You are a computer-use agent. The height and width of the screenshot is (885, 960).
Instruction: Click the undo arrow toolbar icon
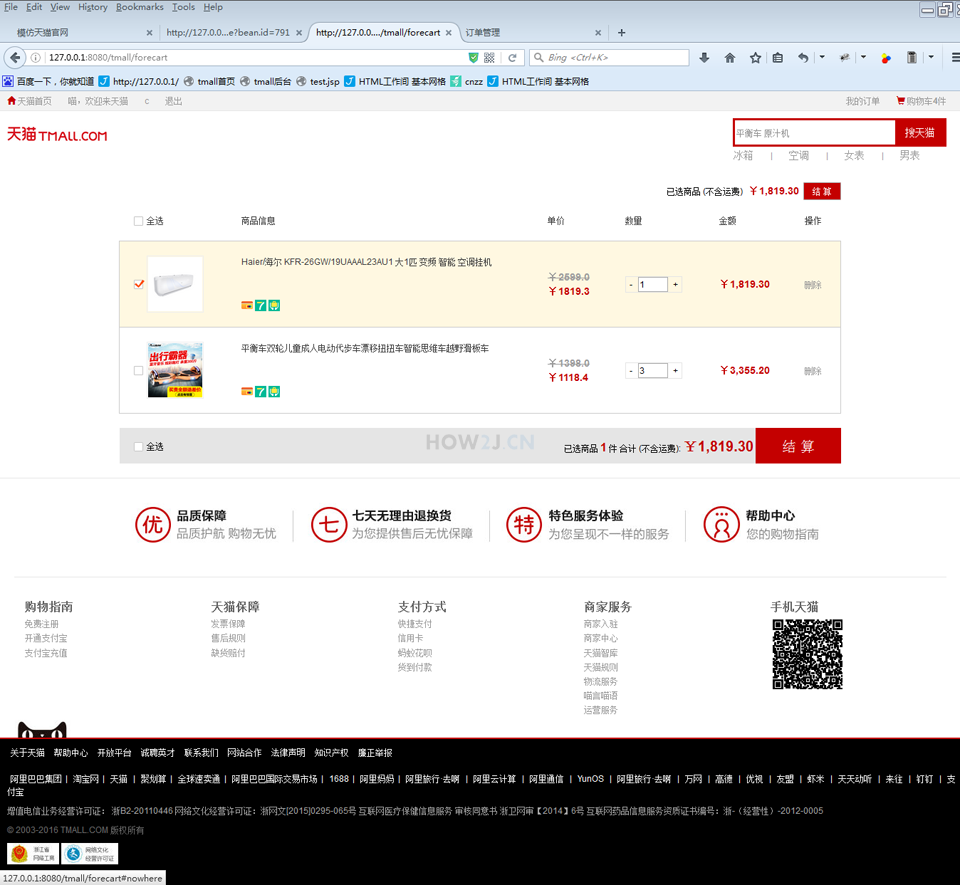click(x=803, y=58)
